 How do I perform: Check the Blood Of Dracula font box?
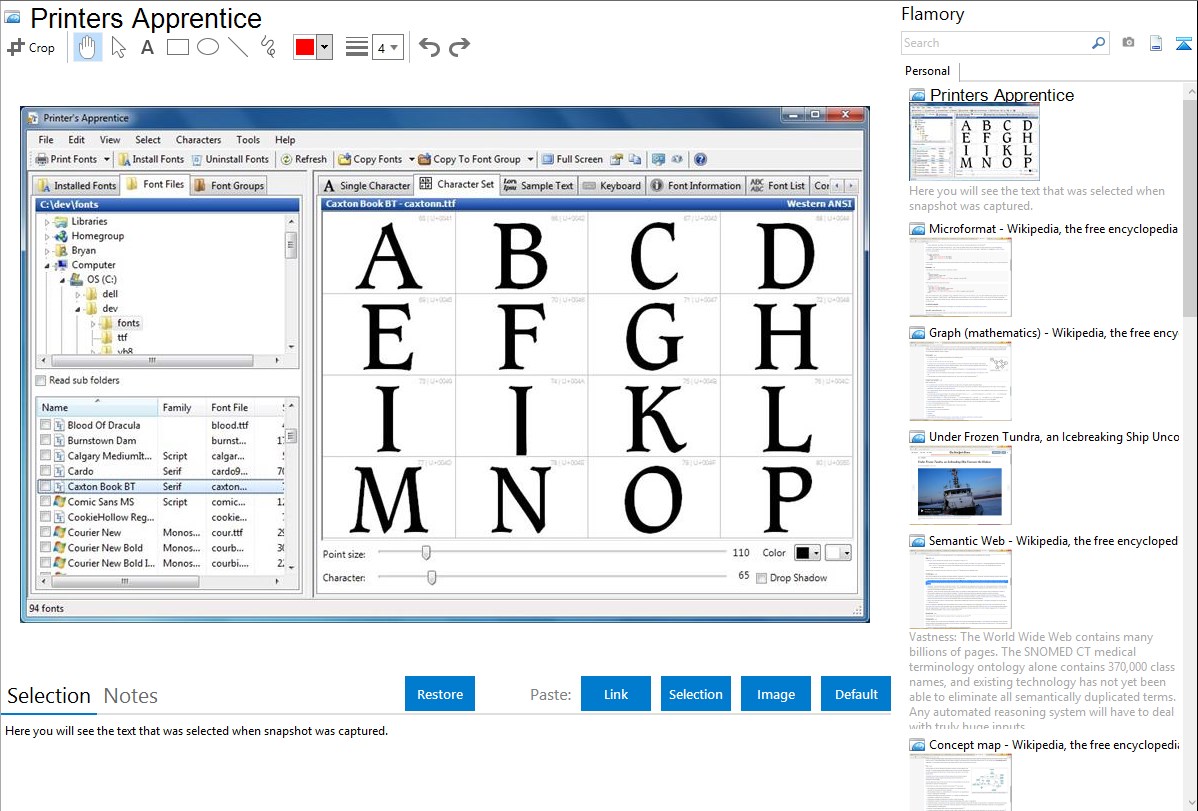[x=46, y=425]
